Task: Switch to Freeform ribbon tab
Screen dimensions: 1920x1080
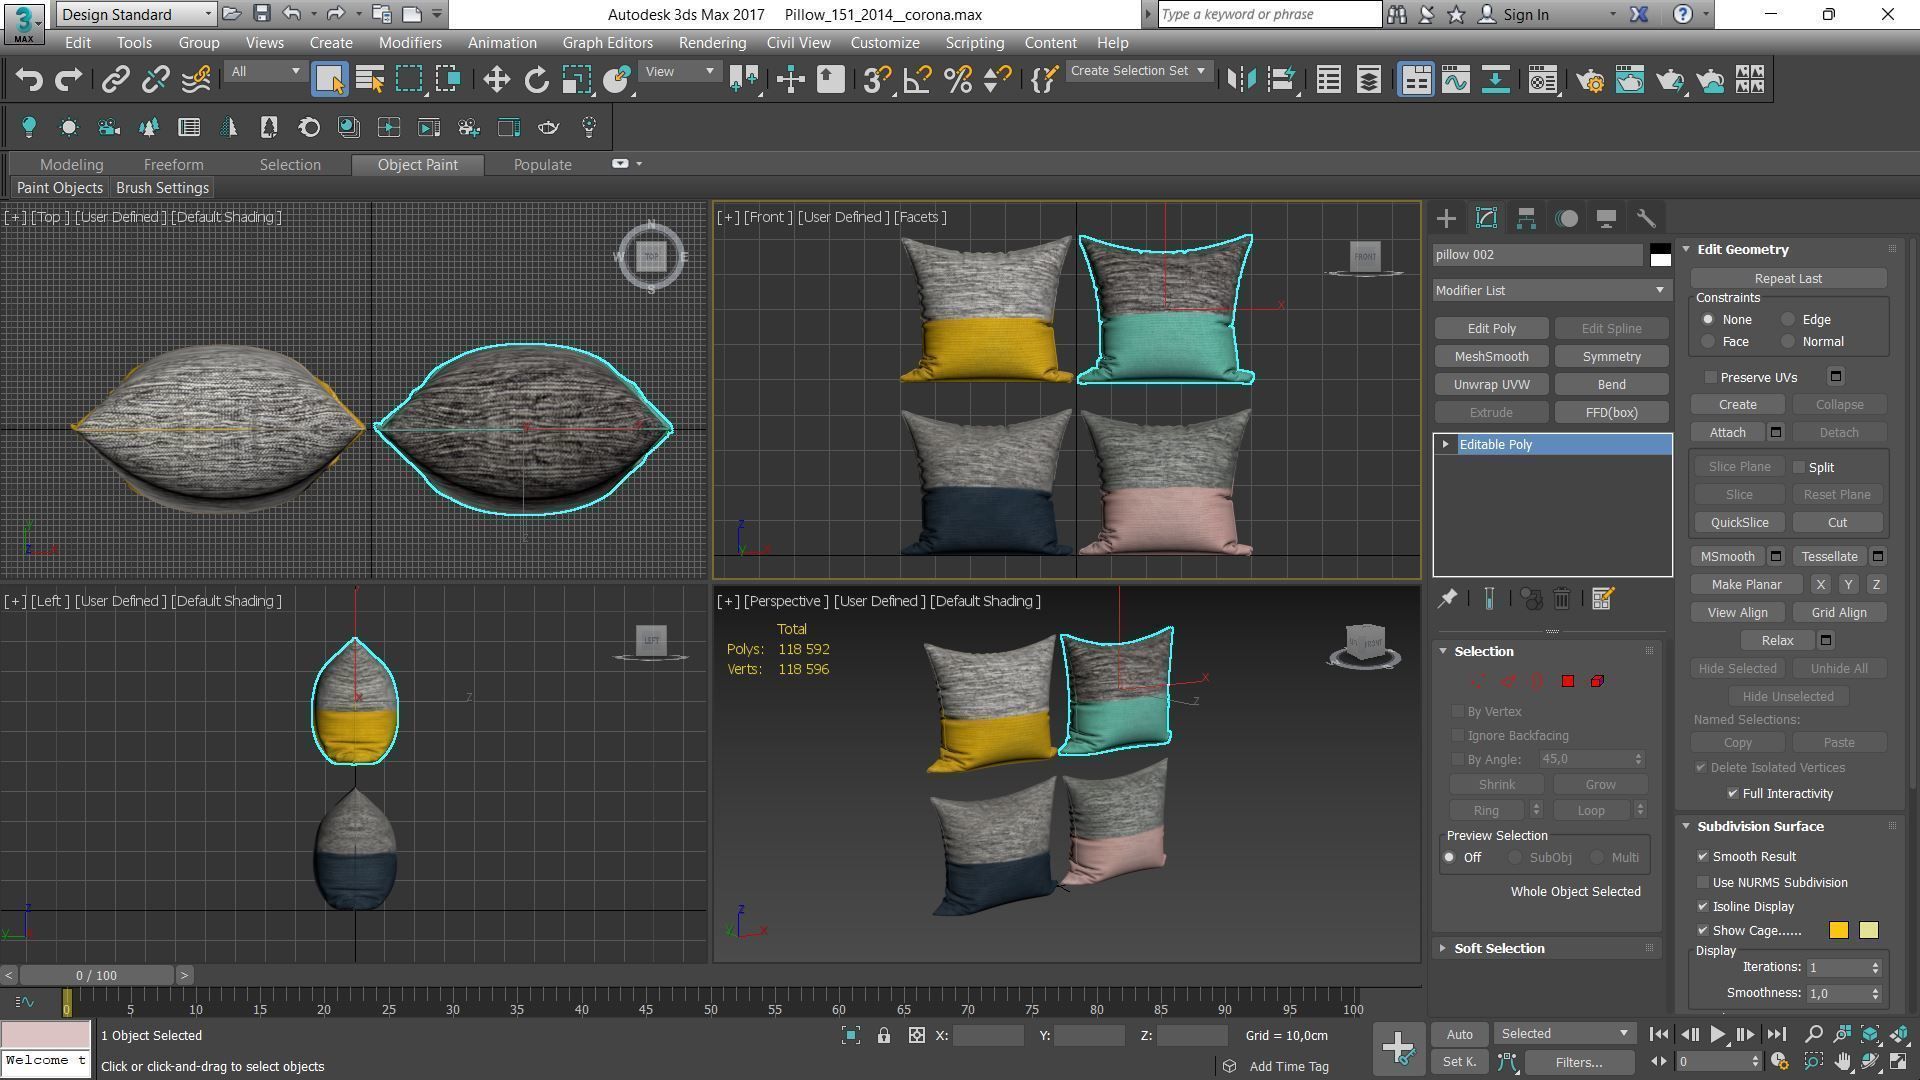Action: tap(173, 165)
